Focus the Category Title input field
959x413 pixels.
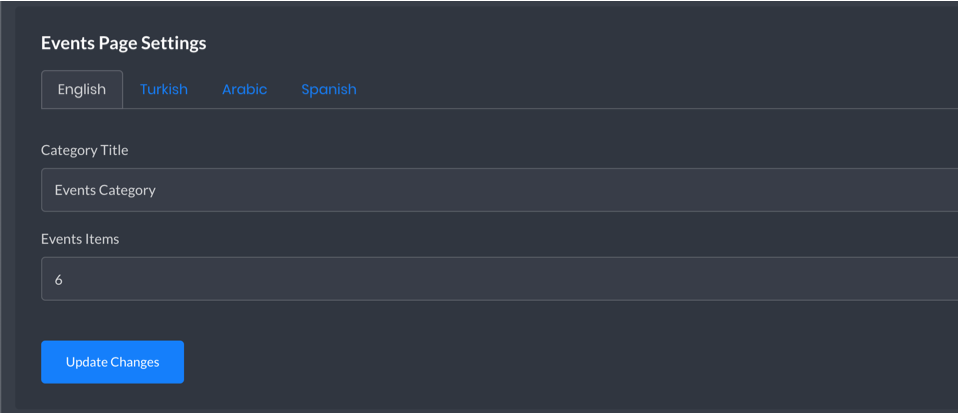[x=499, y=190]
